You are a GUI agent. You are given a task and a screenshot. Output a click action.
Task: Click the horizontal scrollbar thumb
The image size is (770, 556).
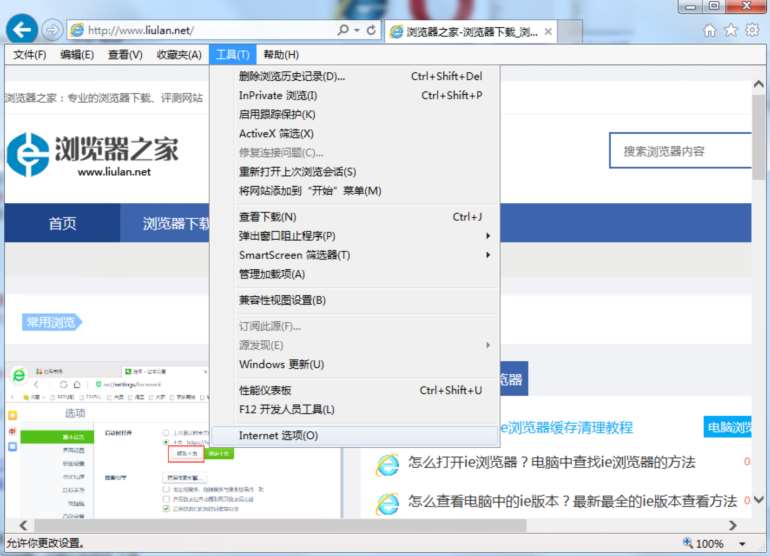[280, 526]
